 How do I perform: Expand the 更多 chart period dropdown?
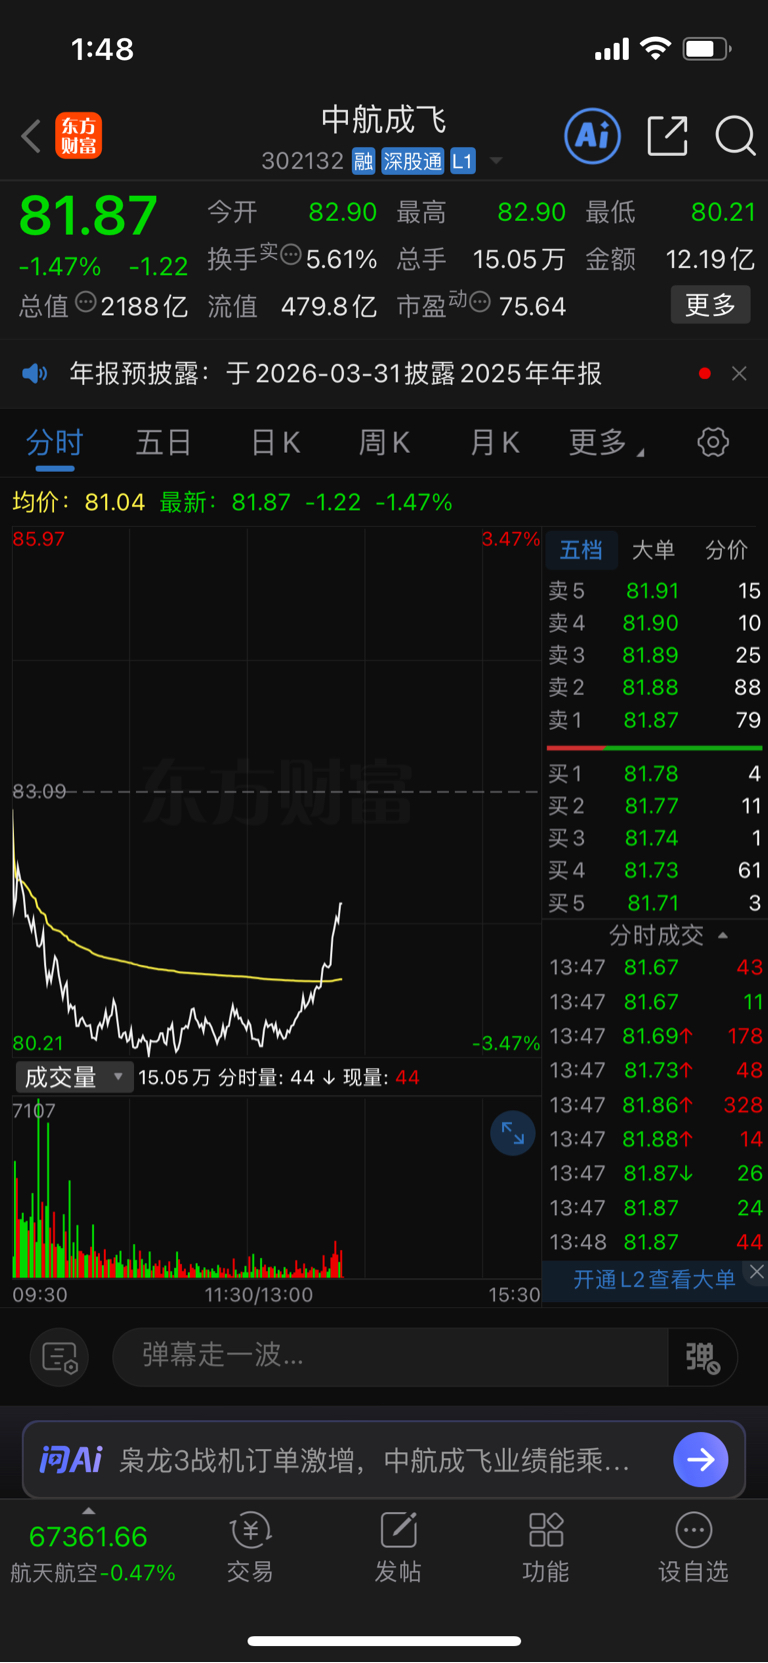click(x=606, y=442)
